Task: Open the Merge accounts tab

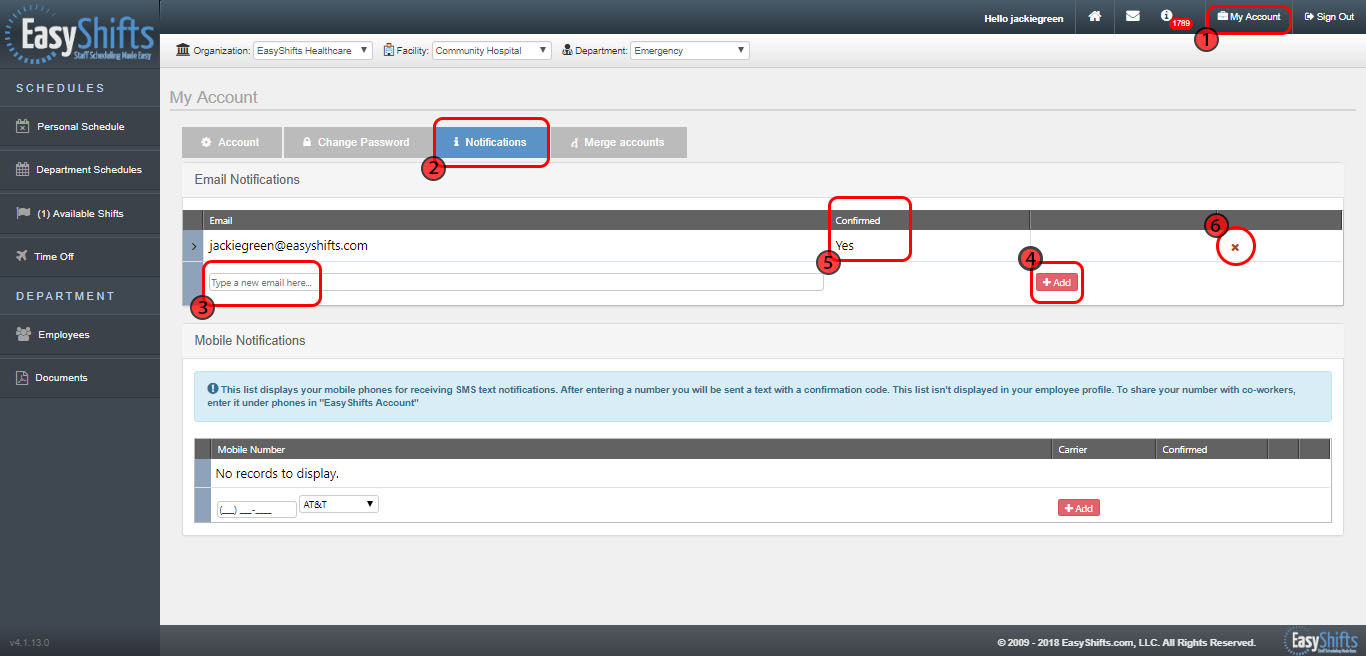Action: 618,142
